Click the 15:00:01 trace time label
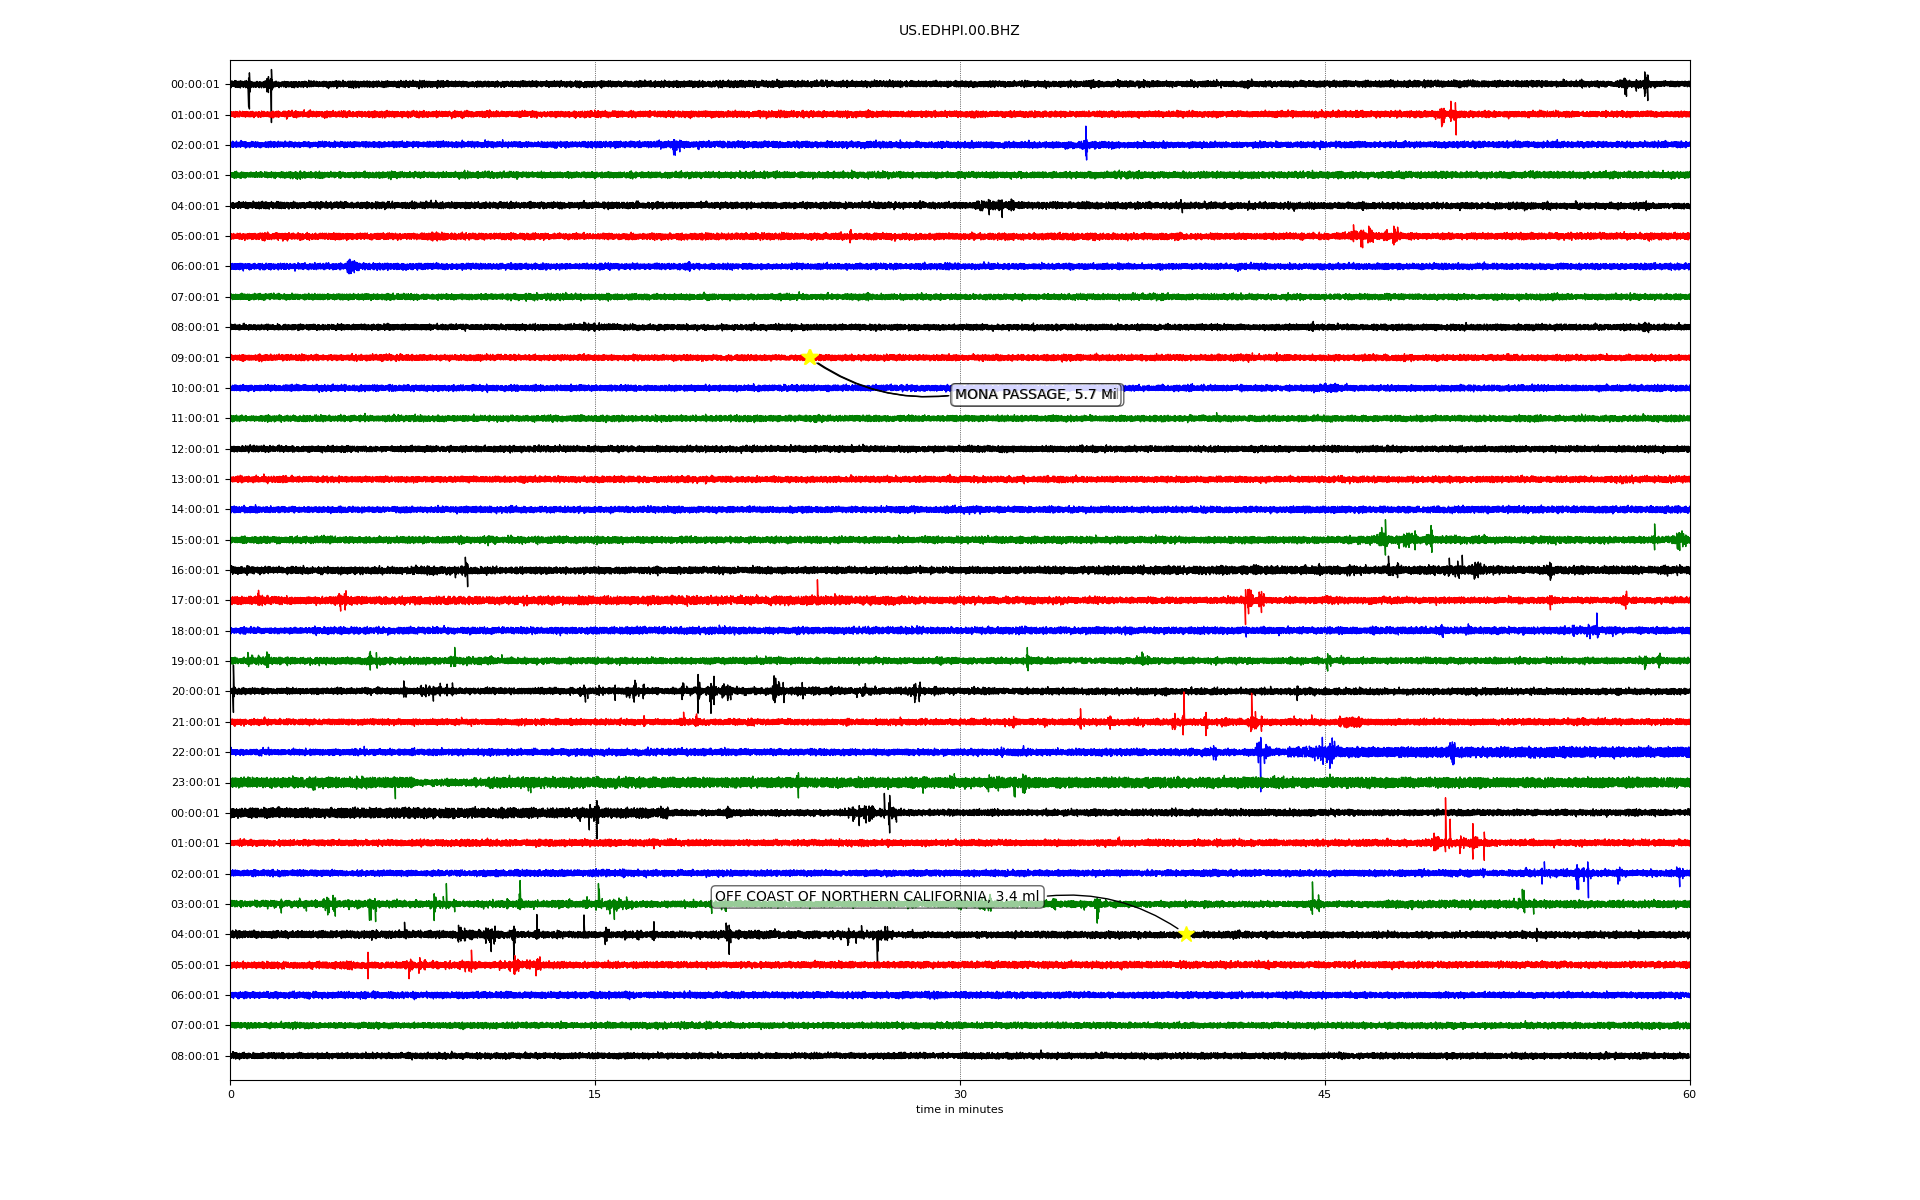1920x1200 pixels. pyautogui.click(x=195, y=540)
